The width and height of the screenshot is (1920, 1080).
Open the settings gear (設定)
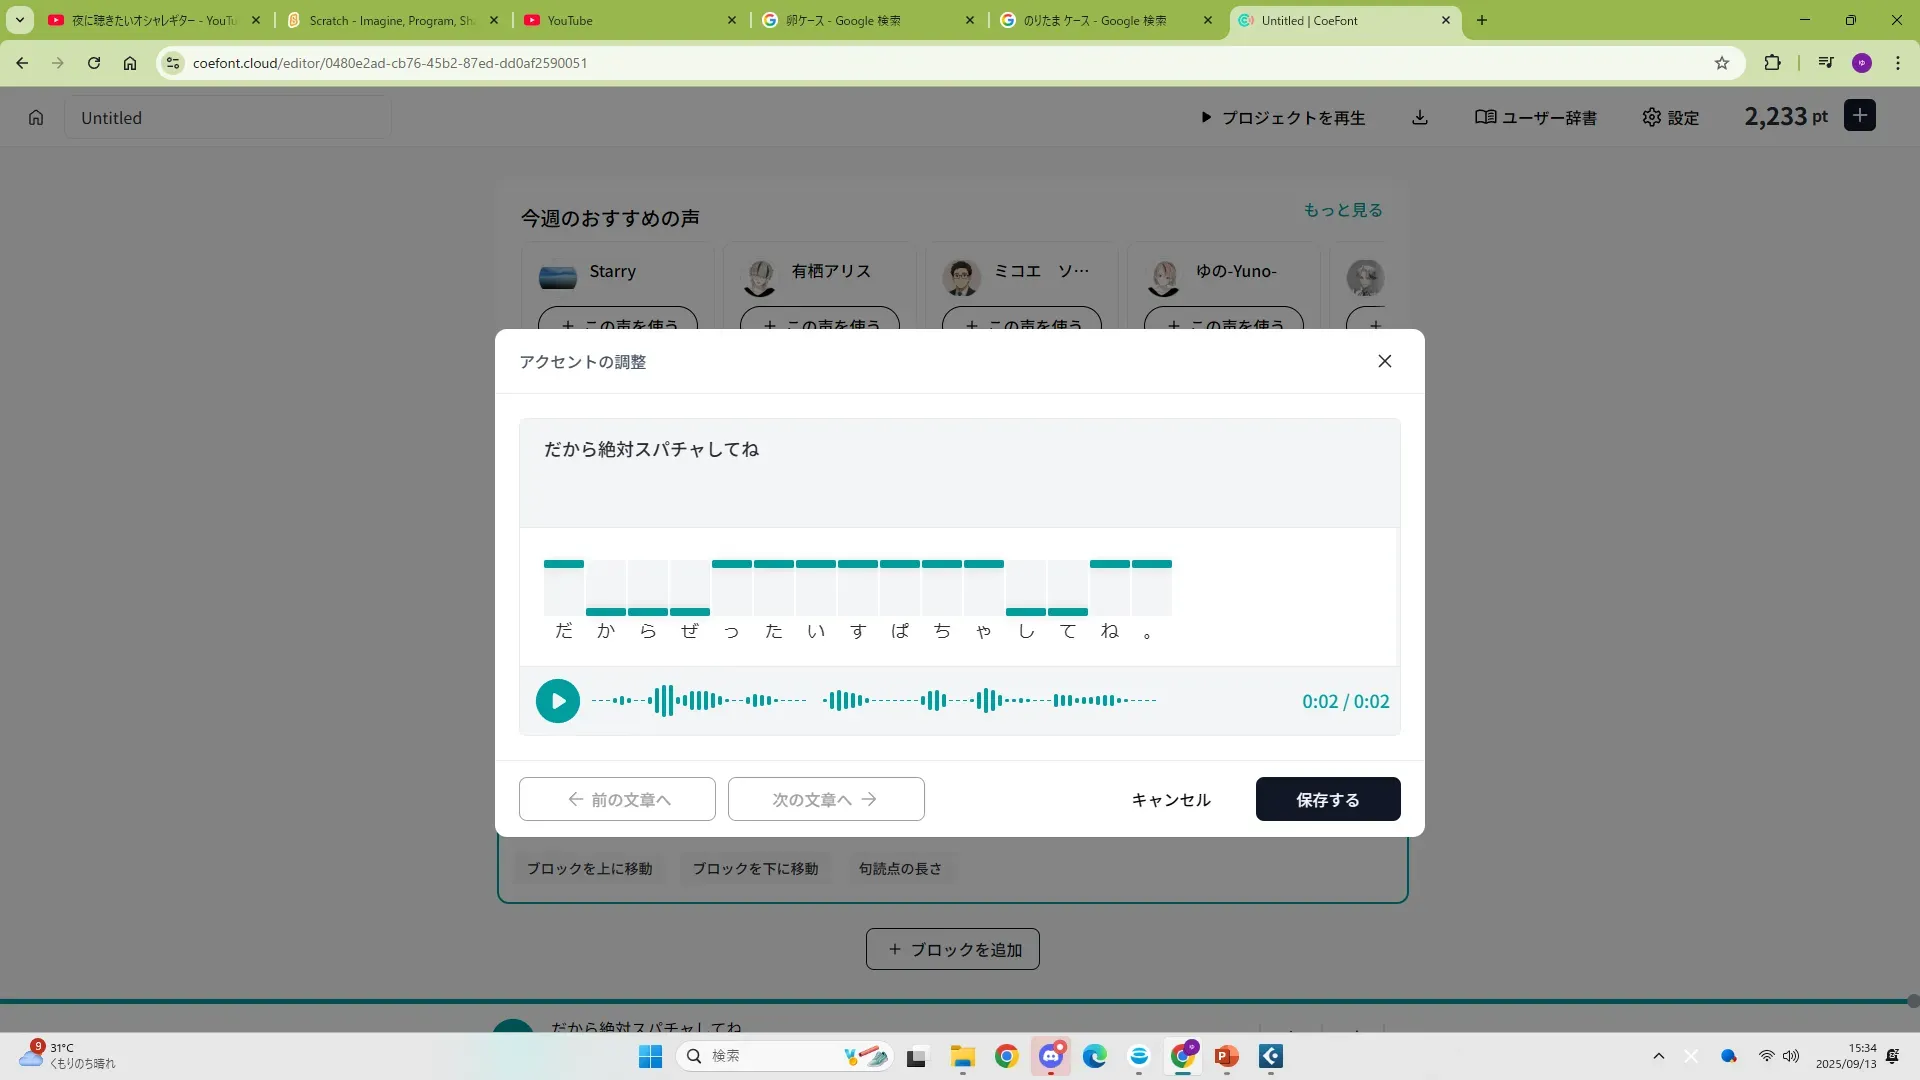pos(1670,117)
